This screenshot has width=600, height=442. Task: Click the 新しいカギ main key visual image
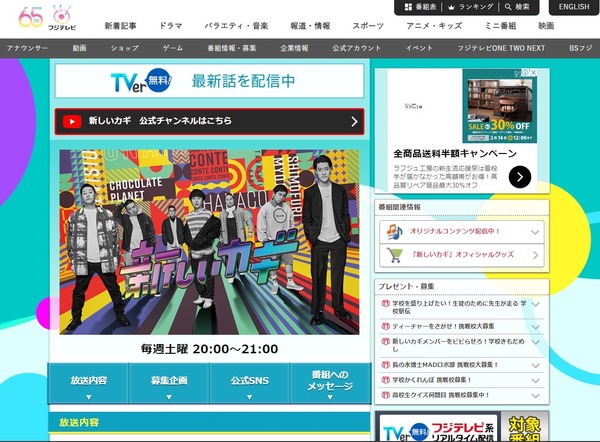209,242
